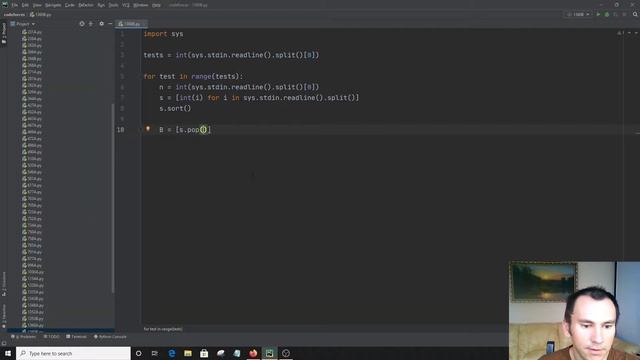The image size is (640, 360).
Task: Open Microsoft Store from taskbar
Action: point(204,353)
